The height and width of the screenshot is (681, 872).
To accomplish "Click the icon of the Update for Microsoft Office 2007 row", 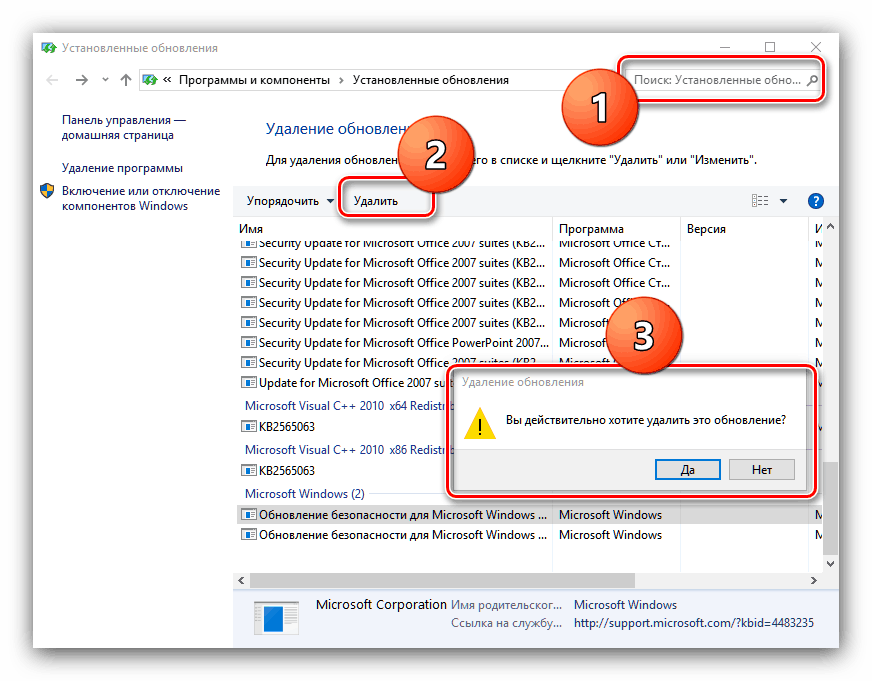I will [248, 382].
